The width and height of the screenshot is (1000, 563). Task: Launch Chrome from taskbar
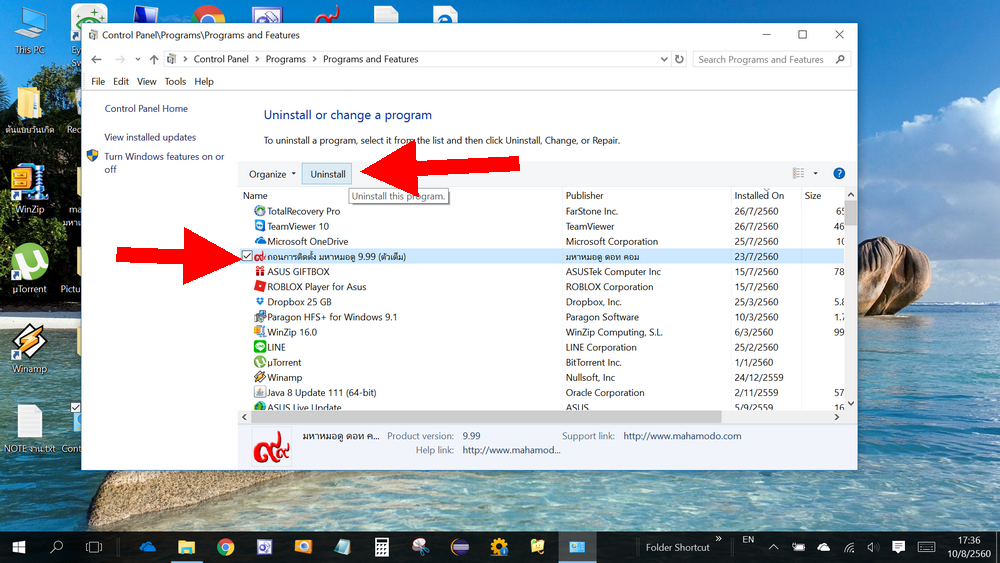(225, 547)
